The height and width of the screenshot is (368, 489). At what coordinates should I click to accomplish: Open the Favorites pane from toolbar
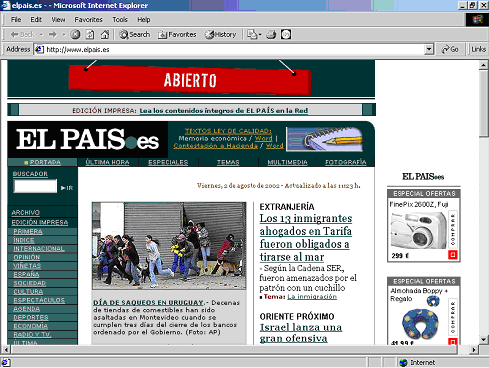click(177, 34)
